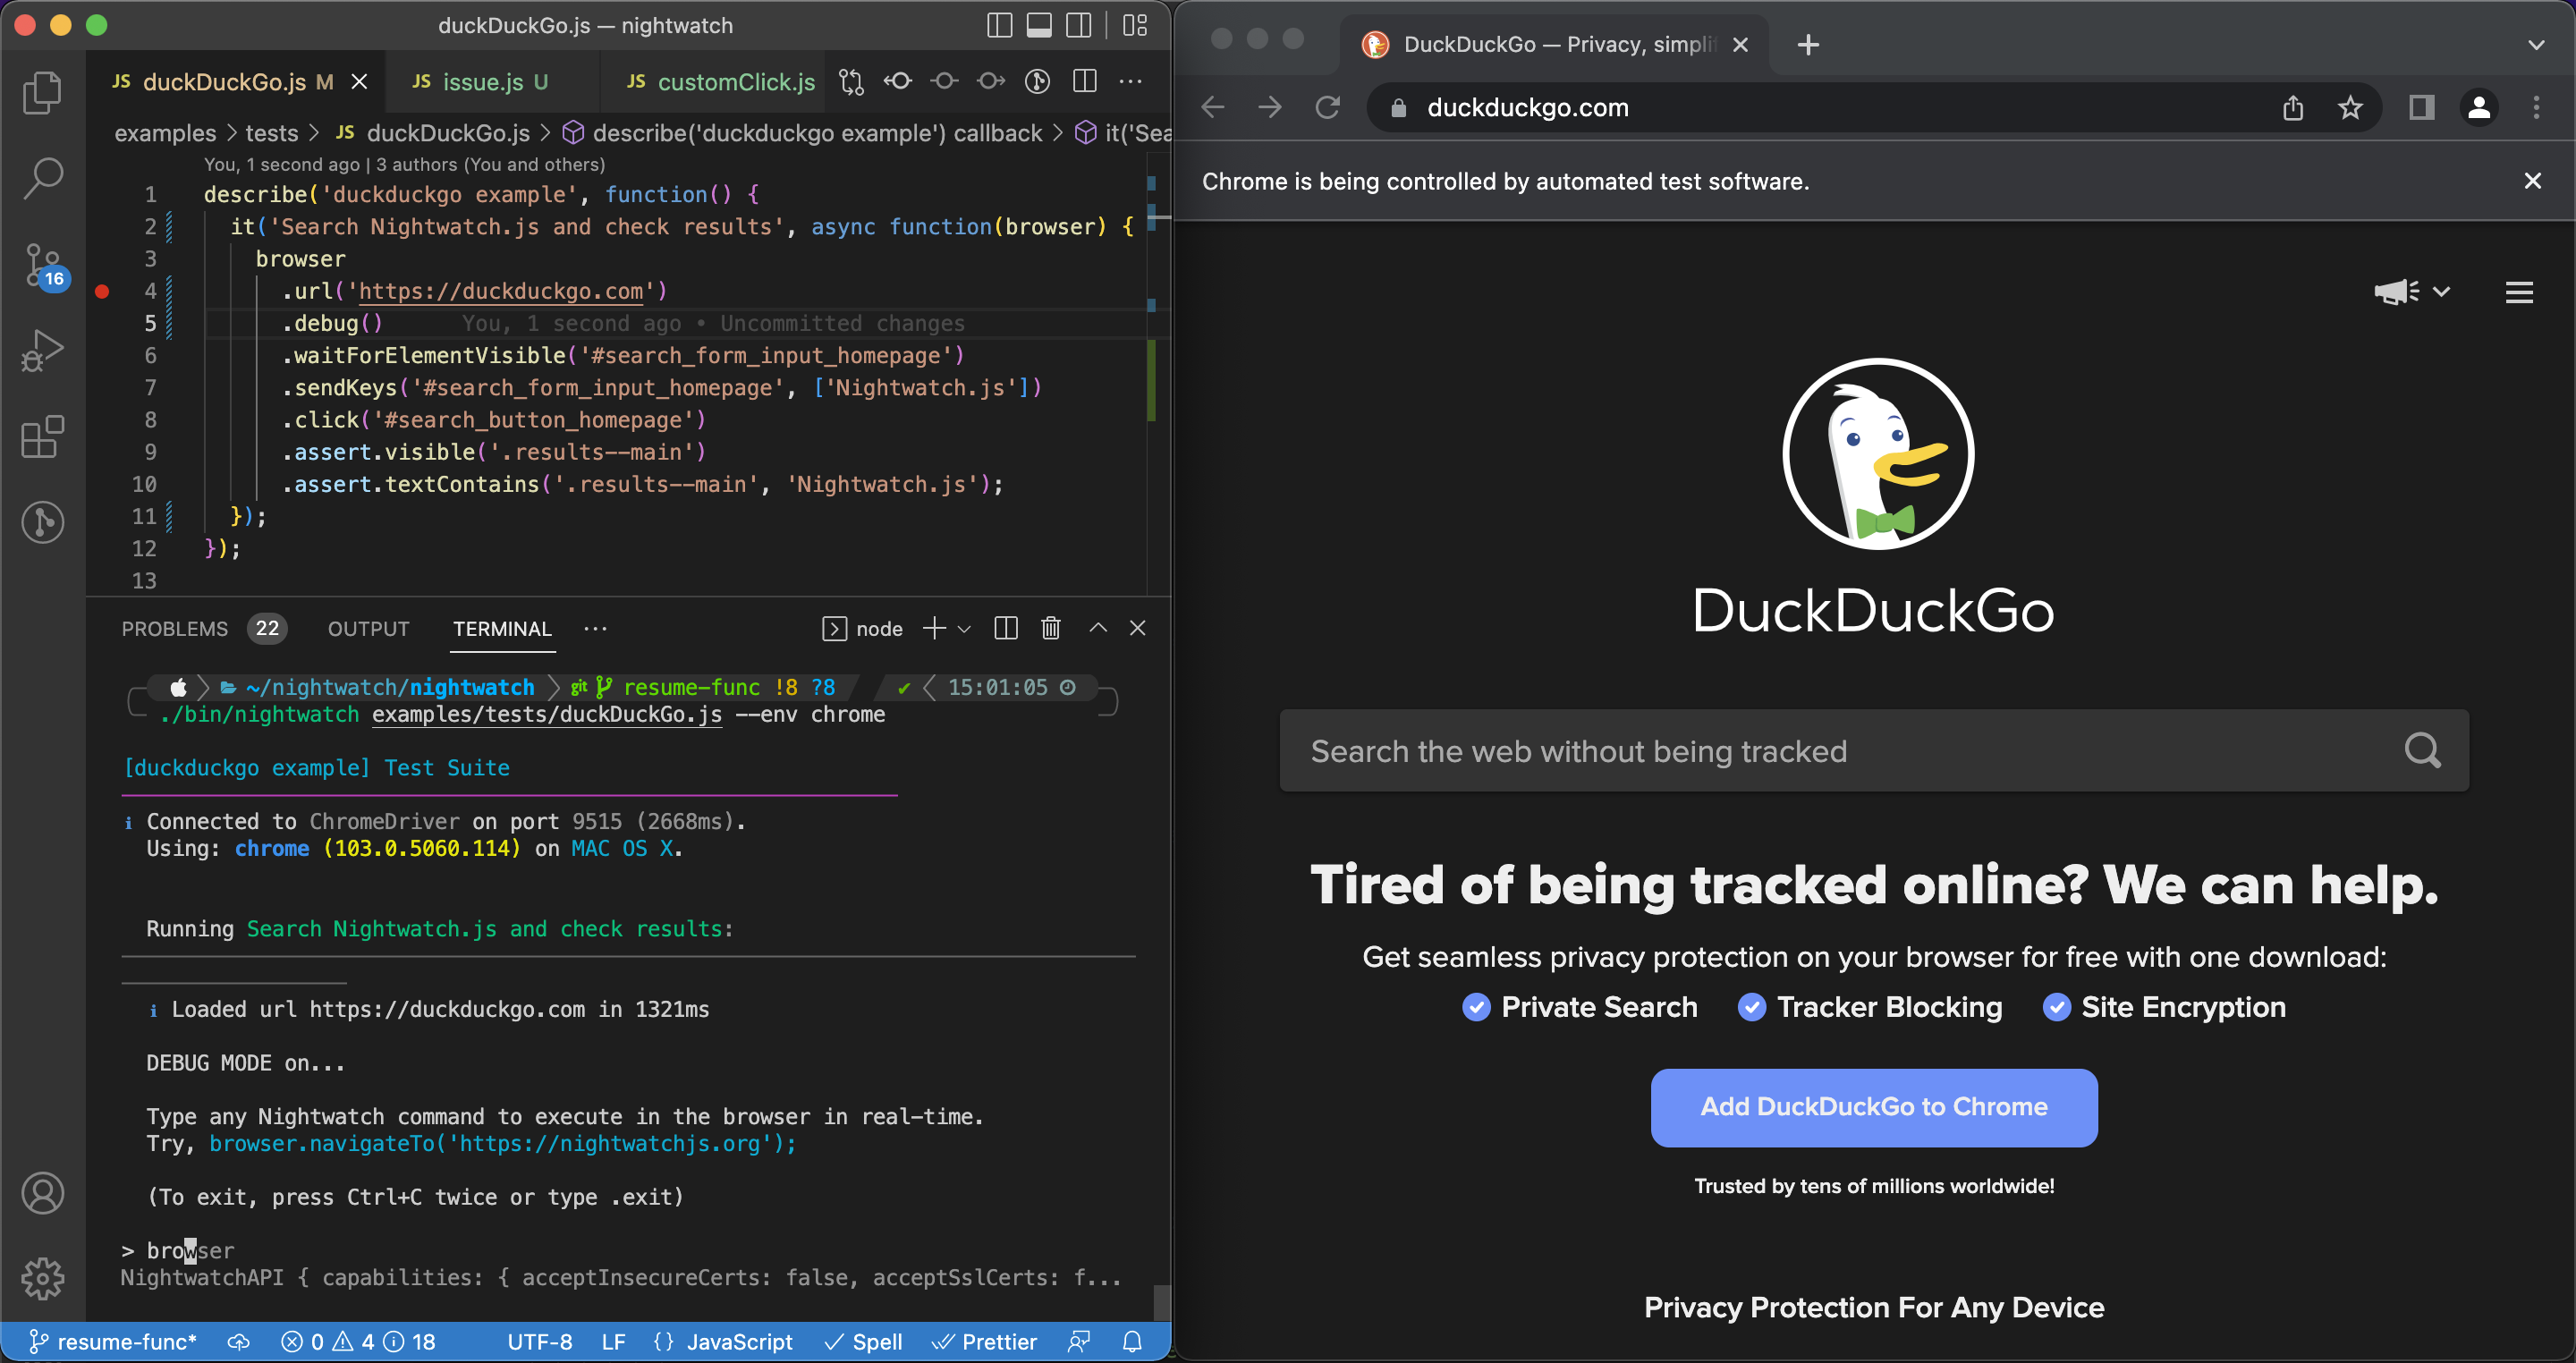Click the examples breadcrumb
2576x1363 pixels.
coord(165,133)
